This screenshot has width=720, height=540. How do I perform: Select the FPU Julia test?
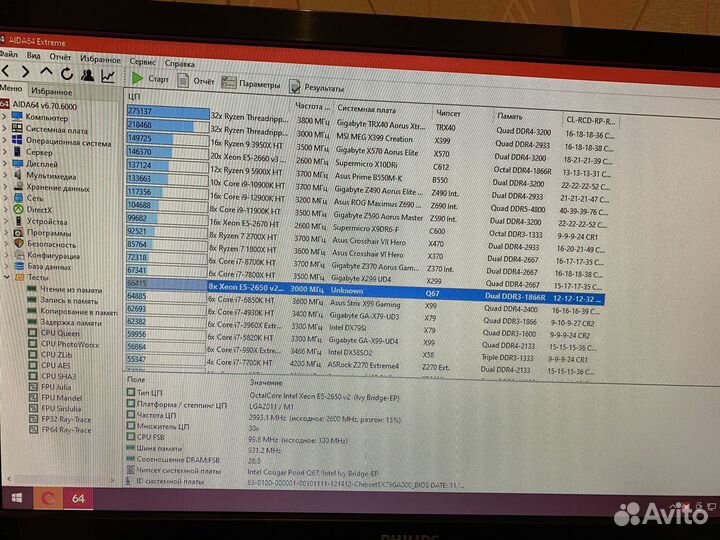pos(56,387)
